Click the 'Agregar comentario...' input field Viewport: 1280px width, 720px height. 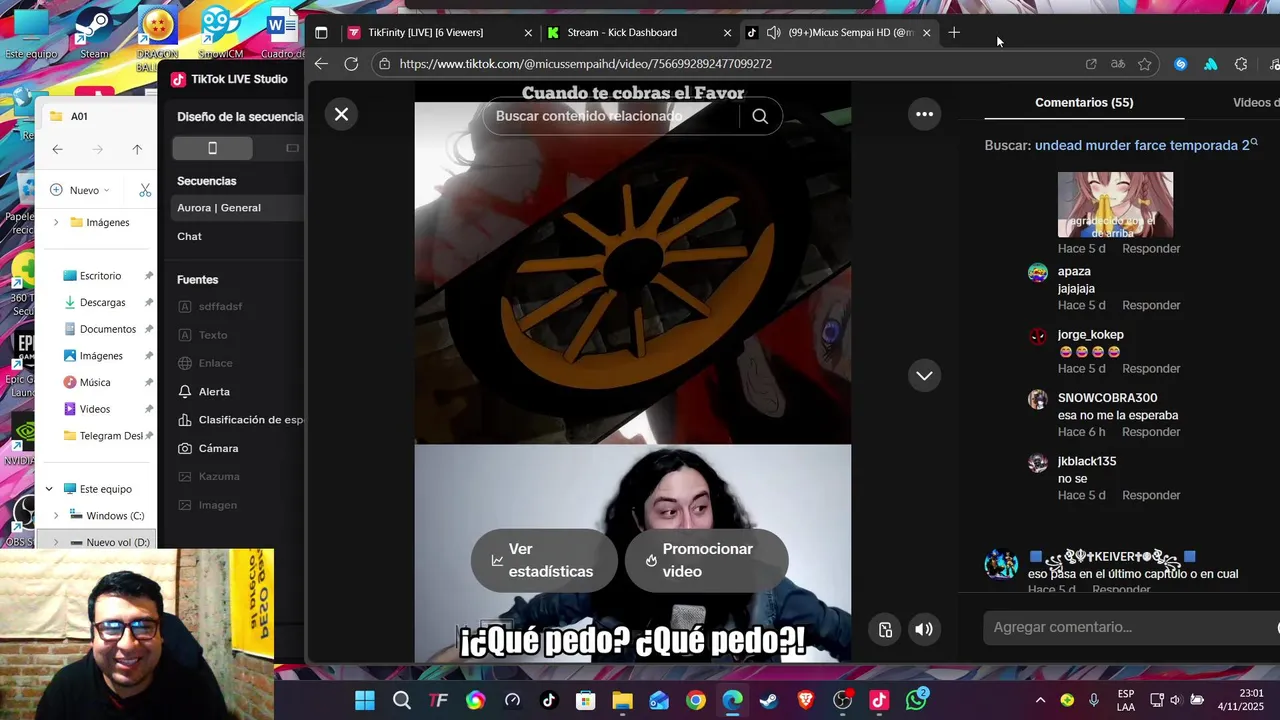pyautogui.click(x=1130, y=627)
